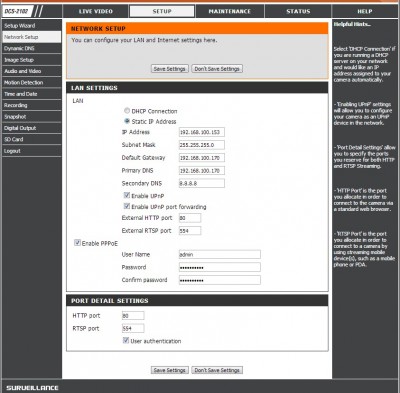
Task: Switch to the Maintenance tab
Action: (x=230, y=11)
